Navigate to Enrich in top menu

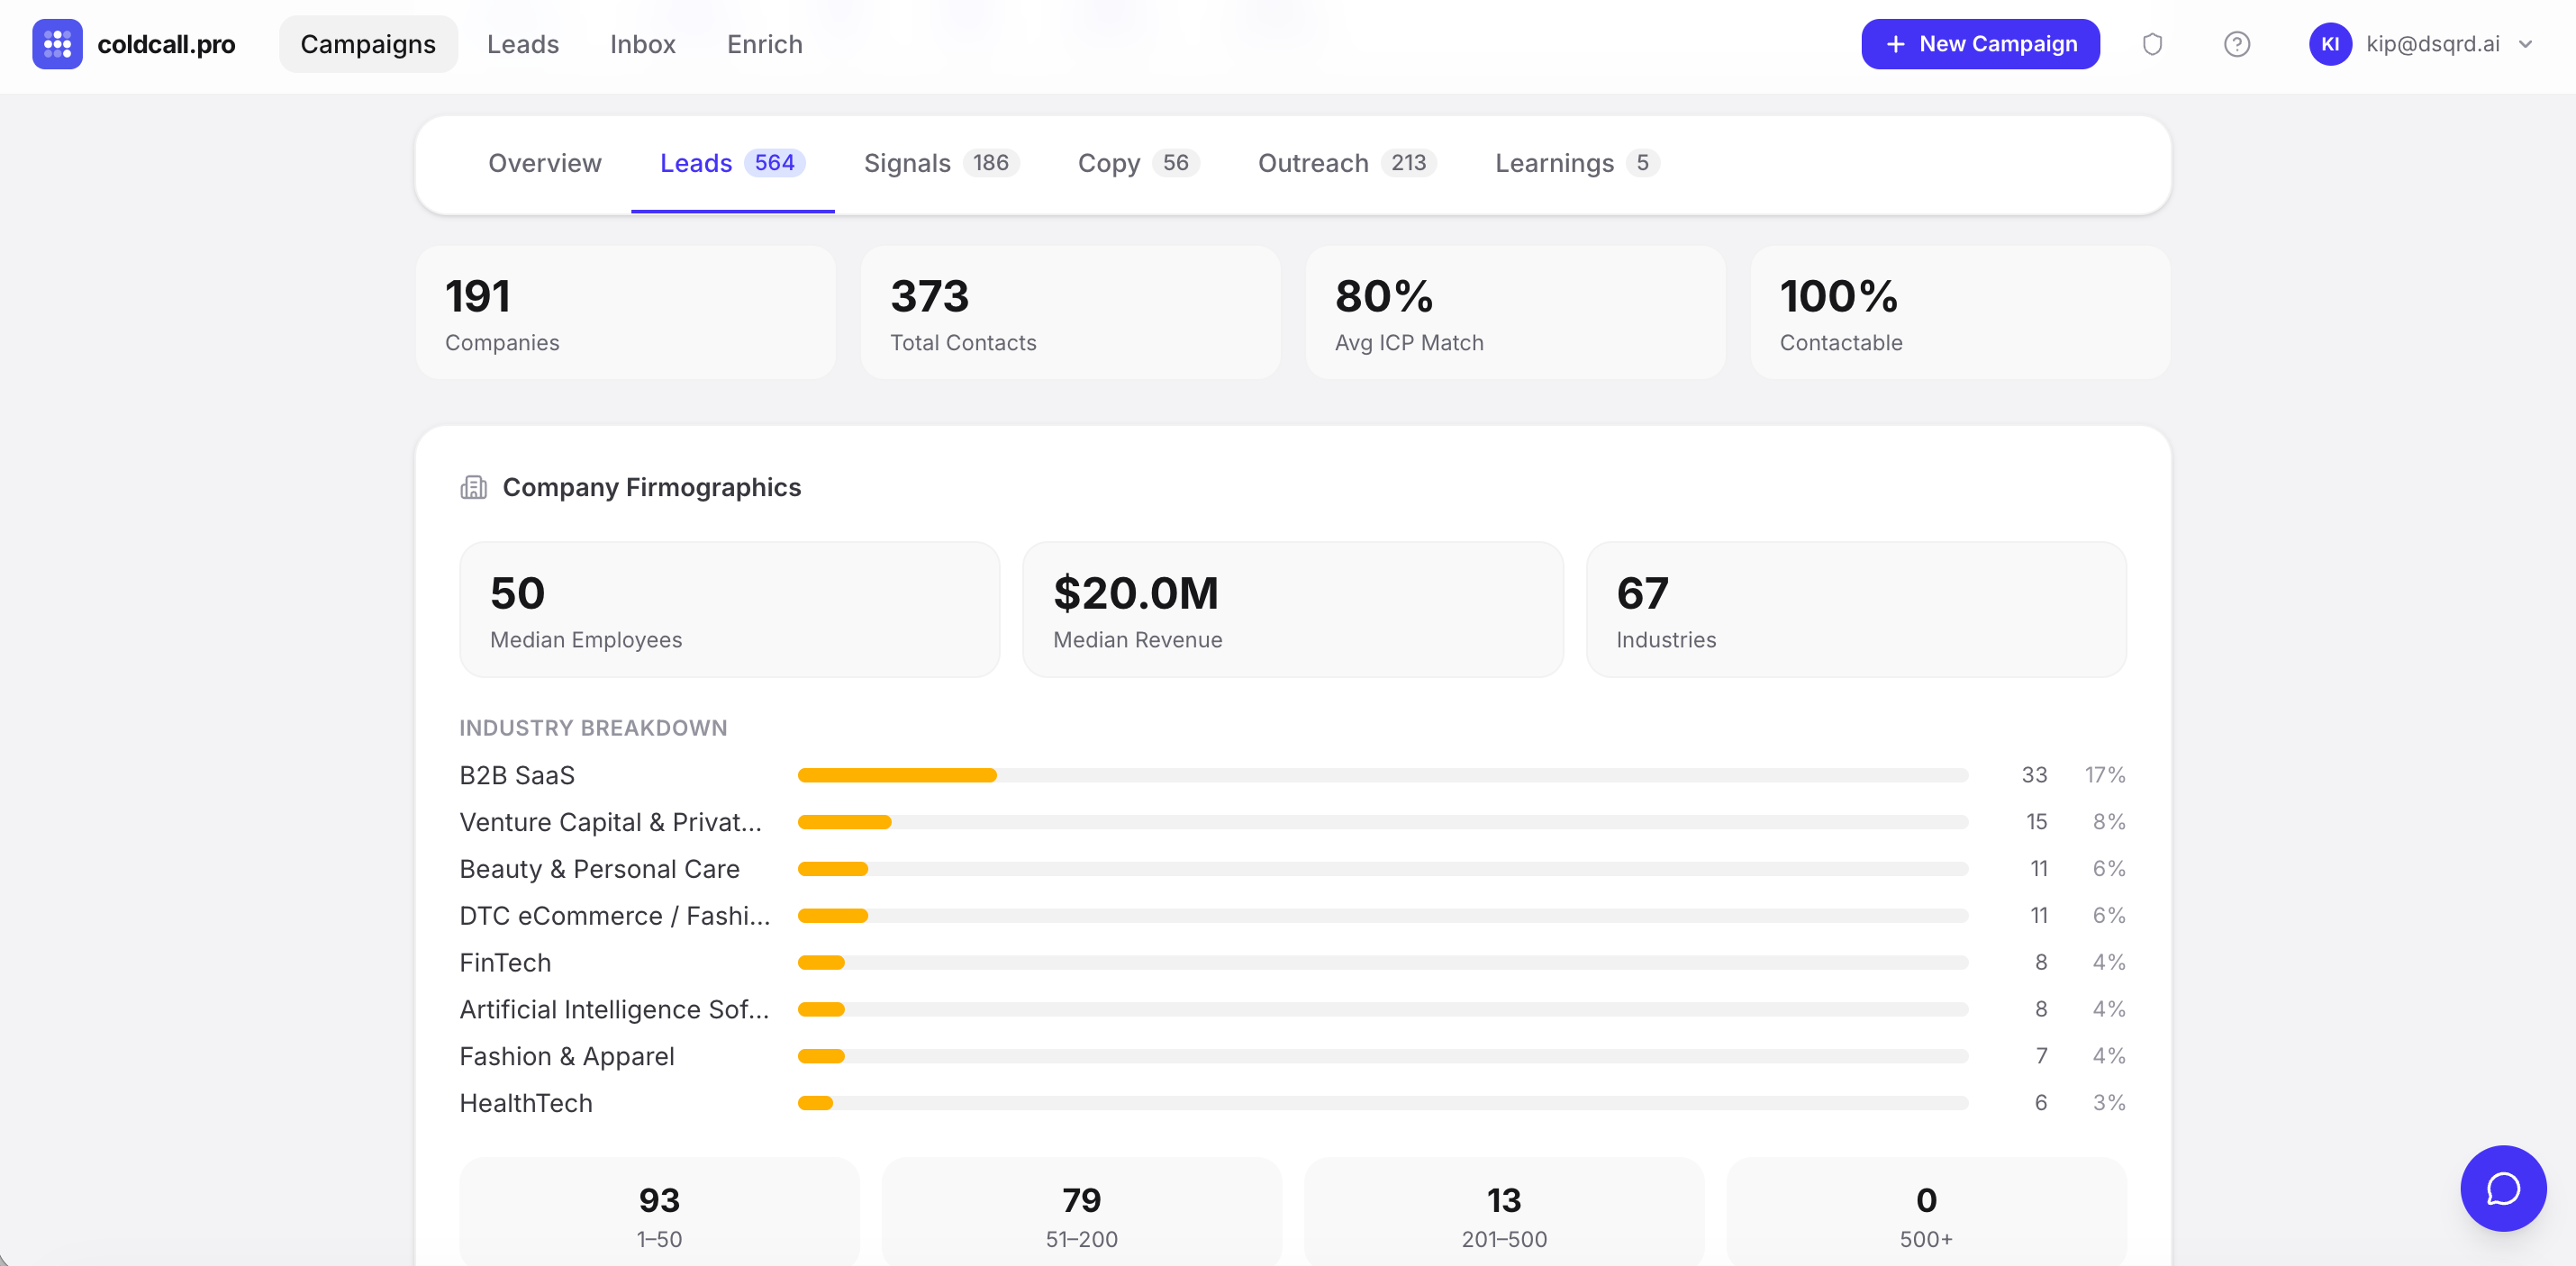coord(764,44)
